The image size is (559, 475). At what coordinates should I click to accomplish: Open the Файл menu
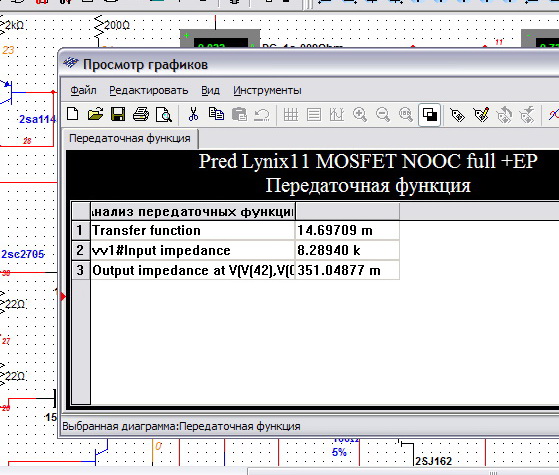(83, 91)
